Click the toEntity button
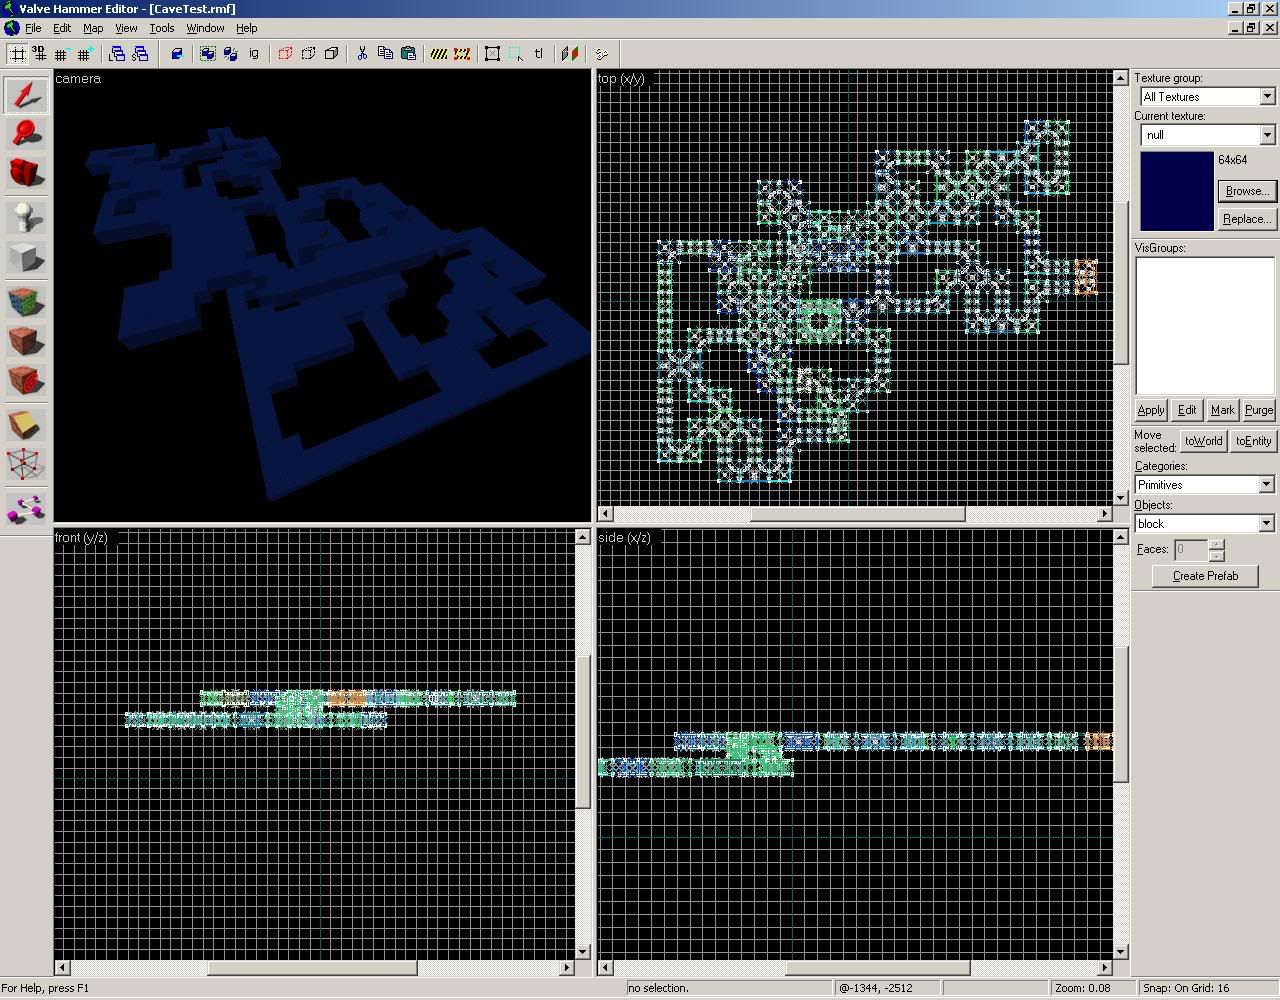 pos(1253,441)
